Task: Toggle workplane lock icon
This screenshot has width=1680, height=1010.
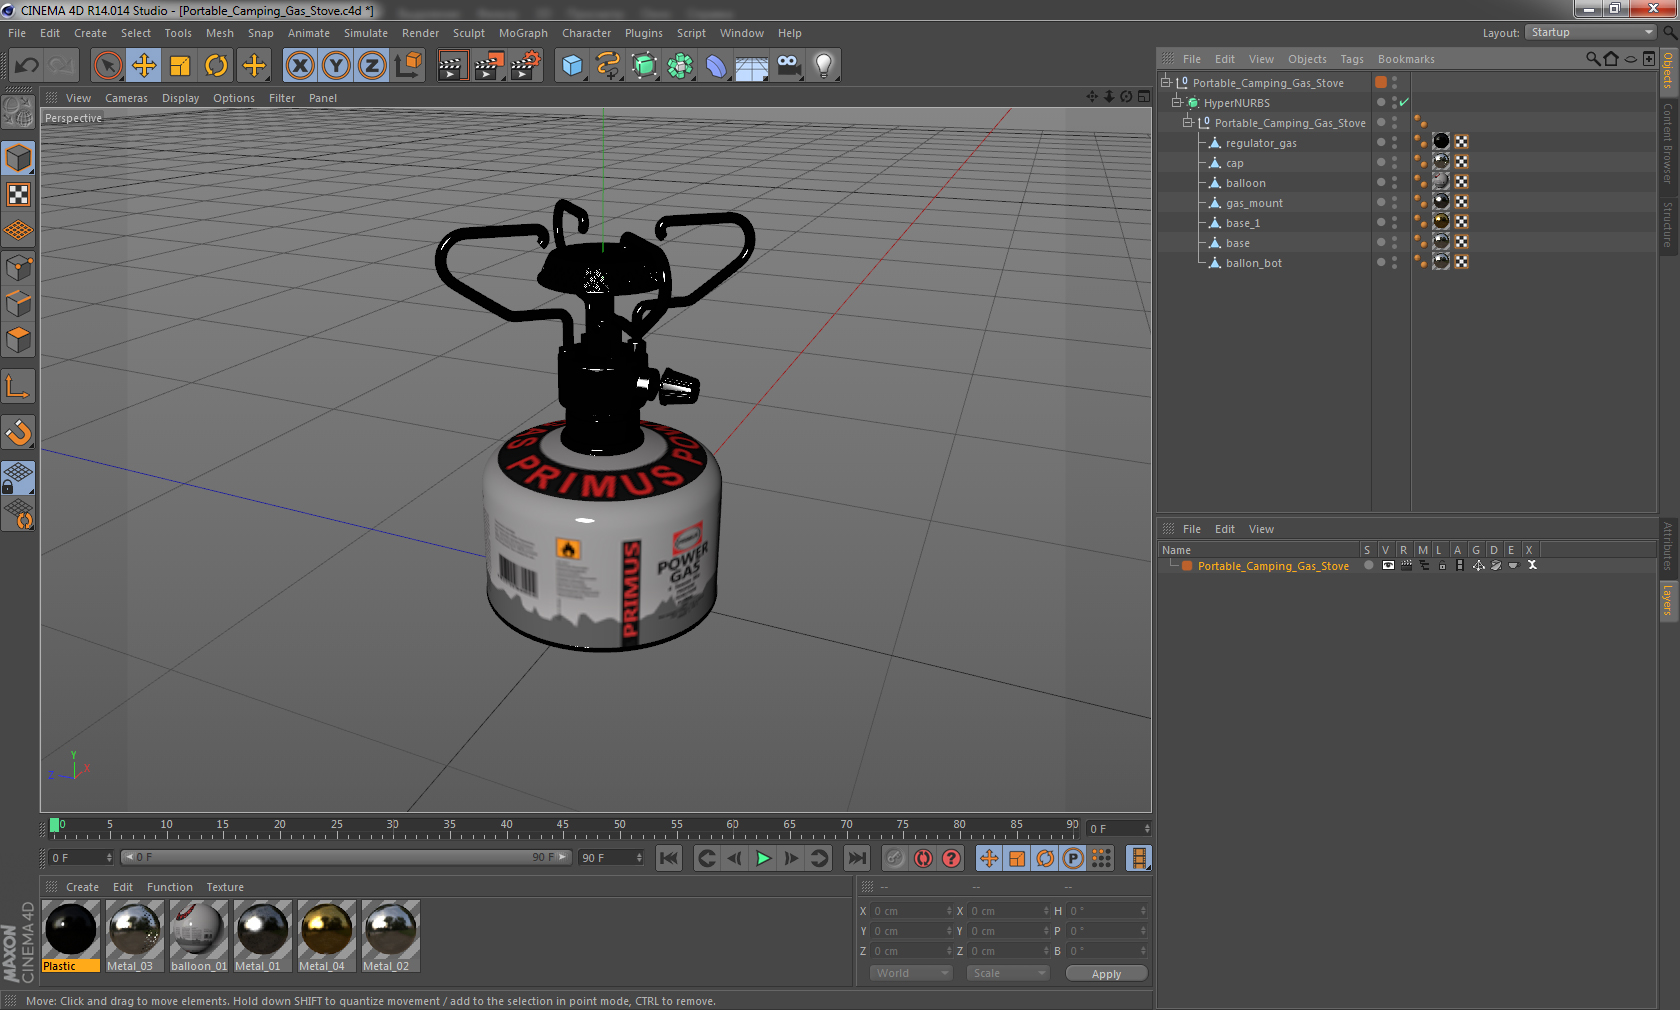Action: click(x=18, y=477)
